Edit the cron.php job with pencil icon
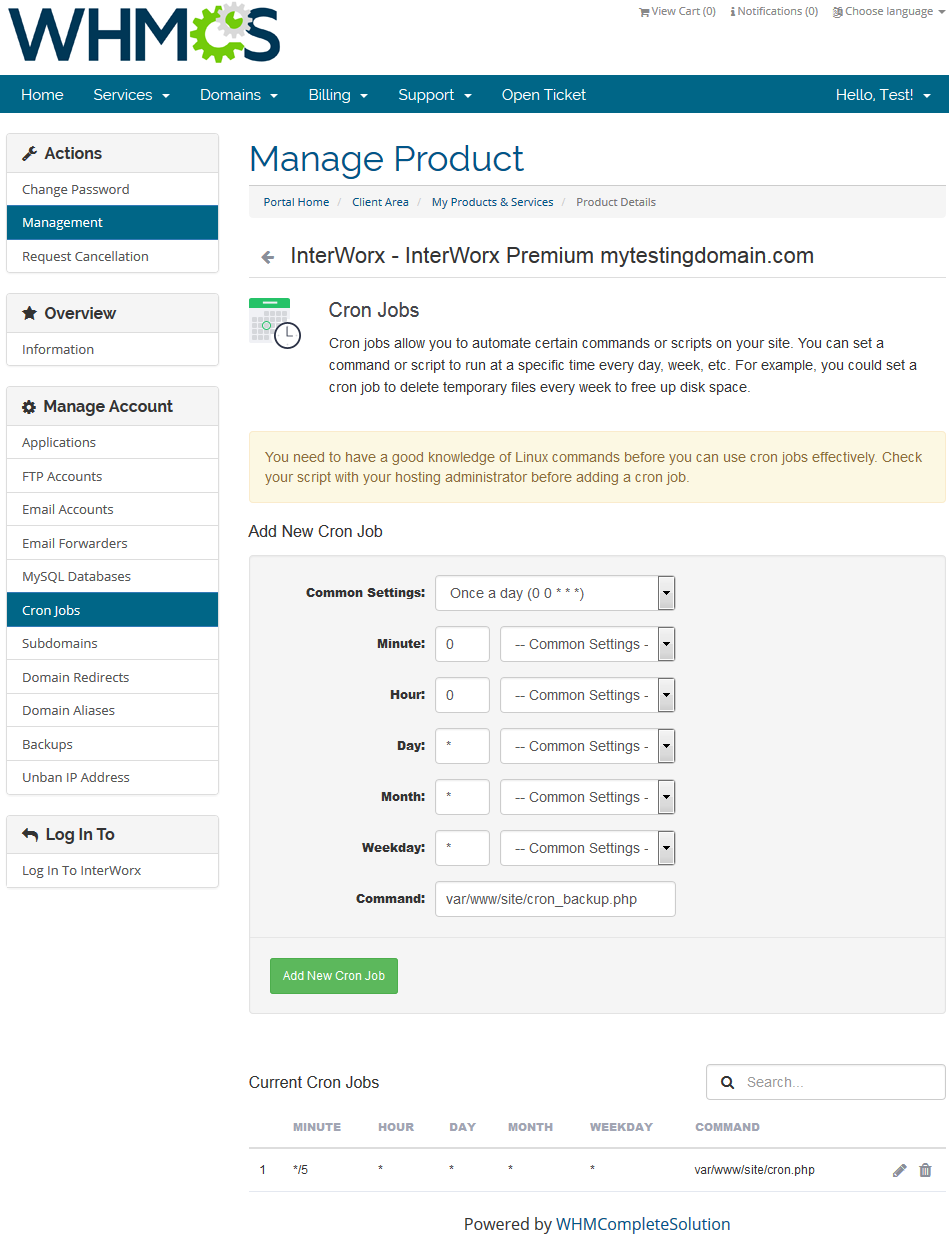The height and width of the screenshot is (1240, 949). pyautogui.click(x=900, y=1170)
